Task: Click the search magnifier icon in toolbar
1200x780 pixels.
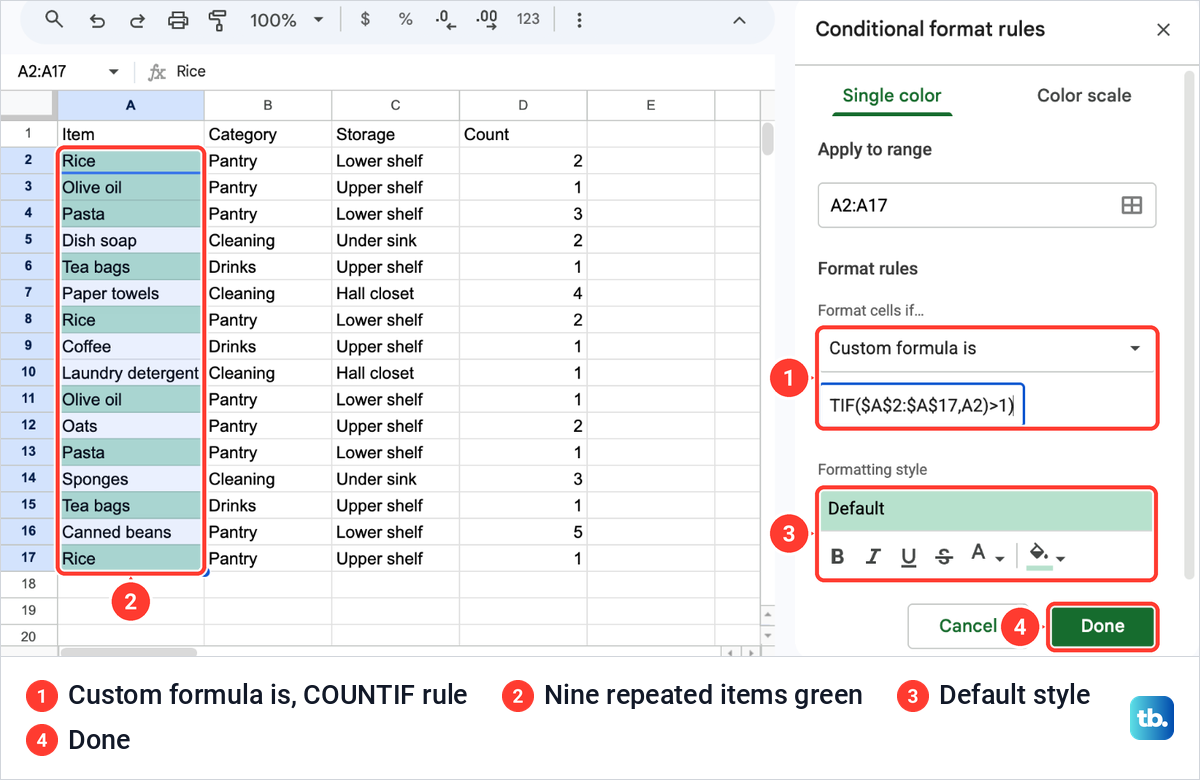Action: [x=54, y=19]
